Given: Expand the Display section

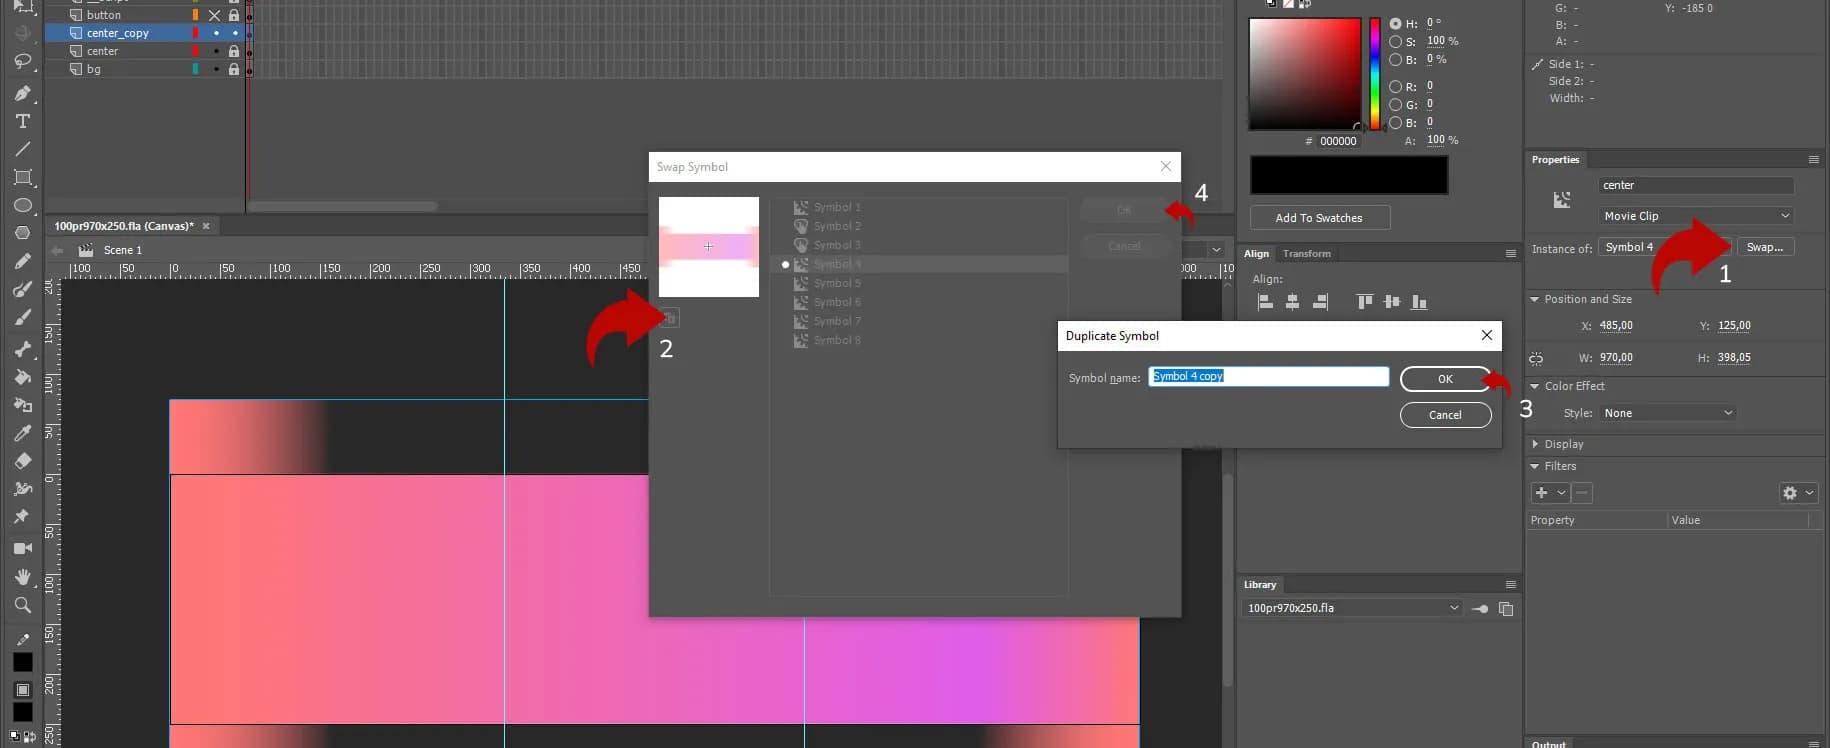Looking at the screenshot, I should (1535, 444).
